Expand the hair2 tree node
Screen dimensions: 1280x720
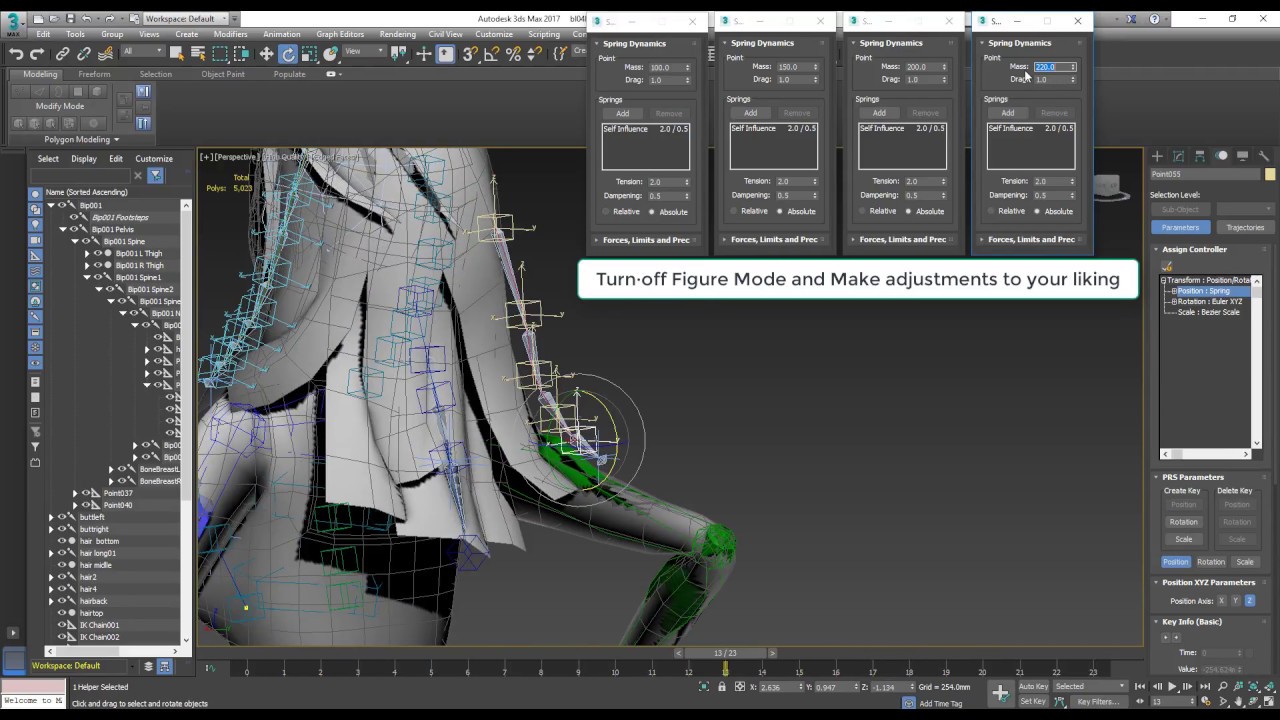[51, 577]
